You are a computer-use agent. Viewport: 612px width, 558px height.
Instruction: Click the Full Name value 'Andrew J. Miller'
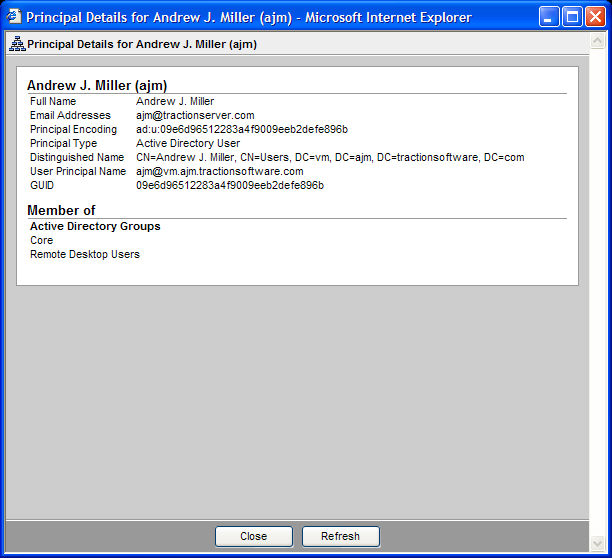[175, 101]
